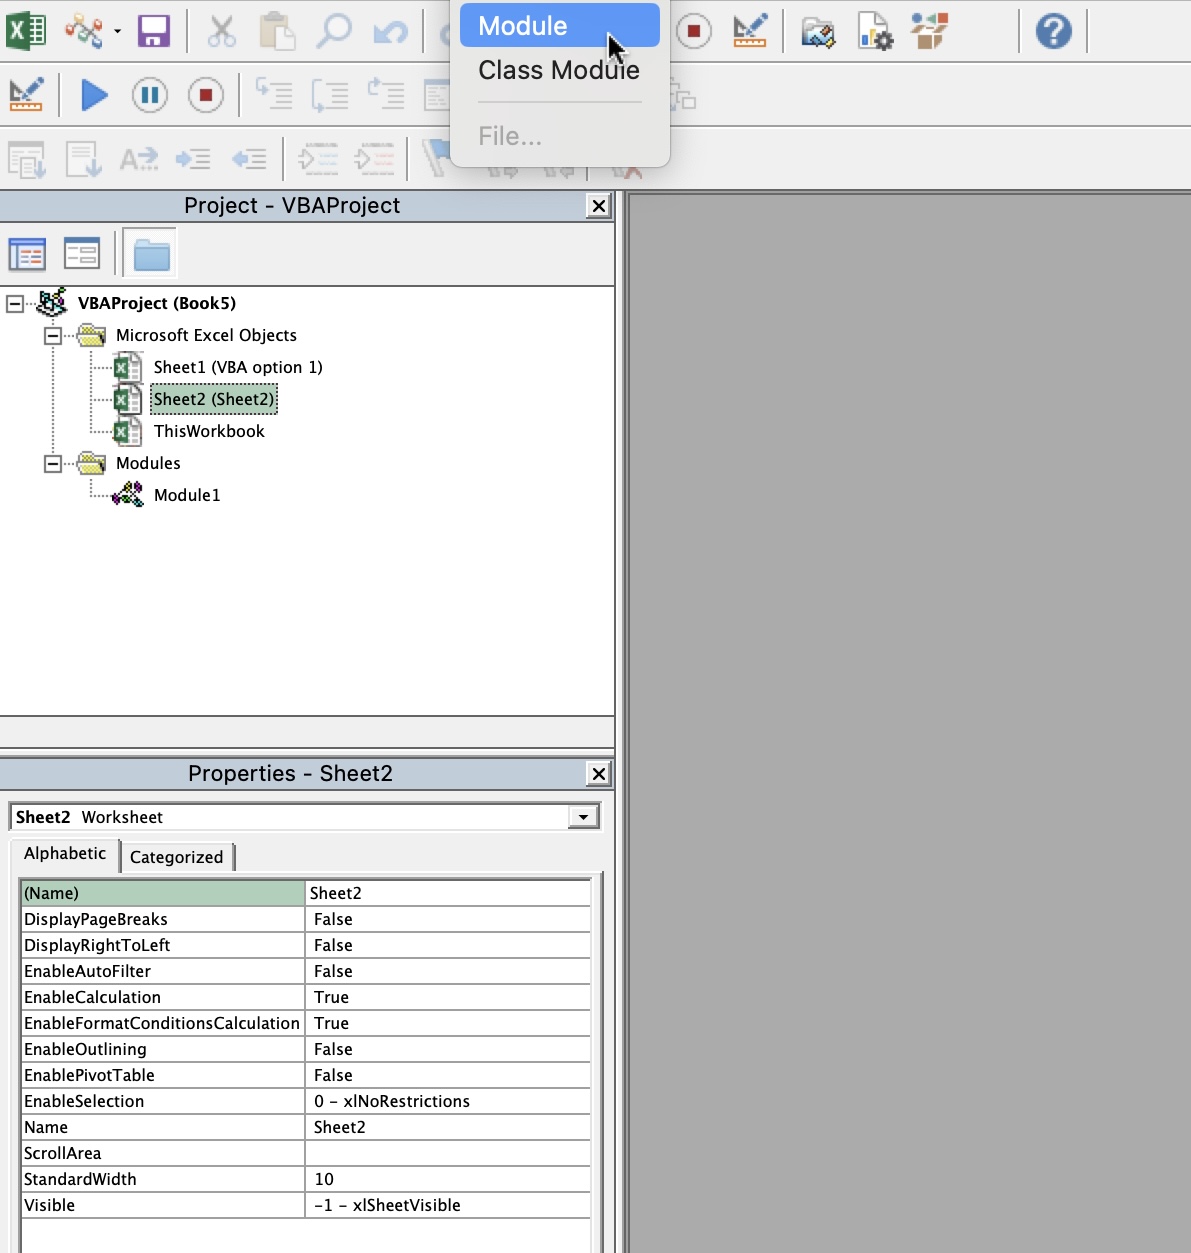Click the EnableAutoFilter value False
The image size is (1191, 1253).
click(x=447, y=971)
